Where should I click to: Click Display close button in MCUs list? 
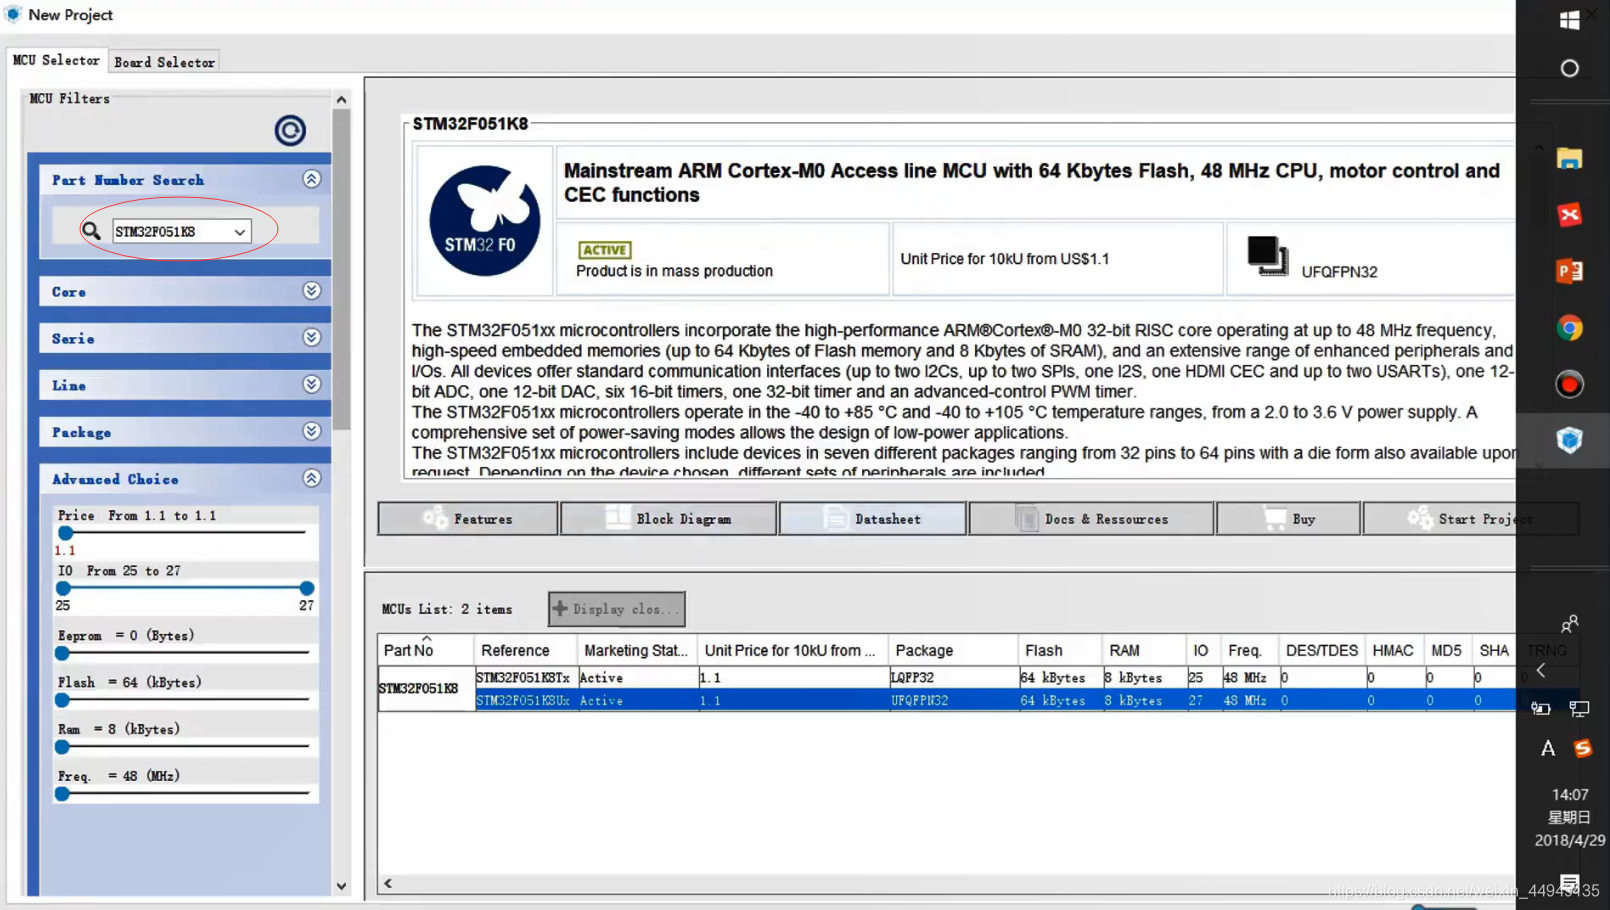click(617, 609)
